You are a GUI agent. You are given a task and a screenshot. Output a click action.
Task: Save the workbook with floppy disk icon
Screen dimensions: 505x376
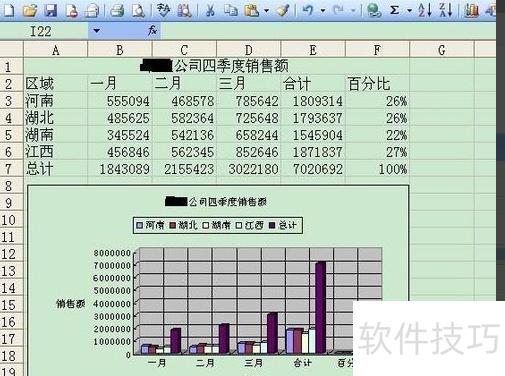(x=51, y=10)
